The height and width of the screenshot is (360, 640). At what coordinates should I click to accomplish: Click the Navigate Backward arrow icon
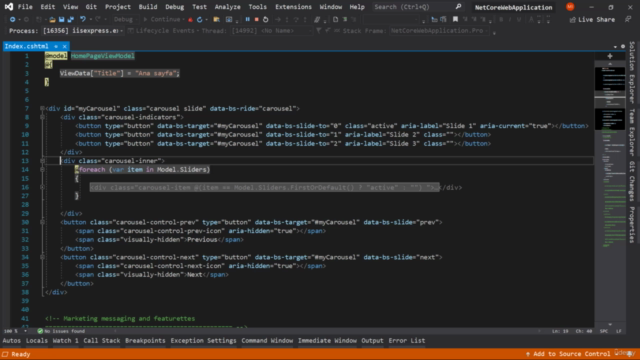12,19
